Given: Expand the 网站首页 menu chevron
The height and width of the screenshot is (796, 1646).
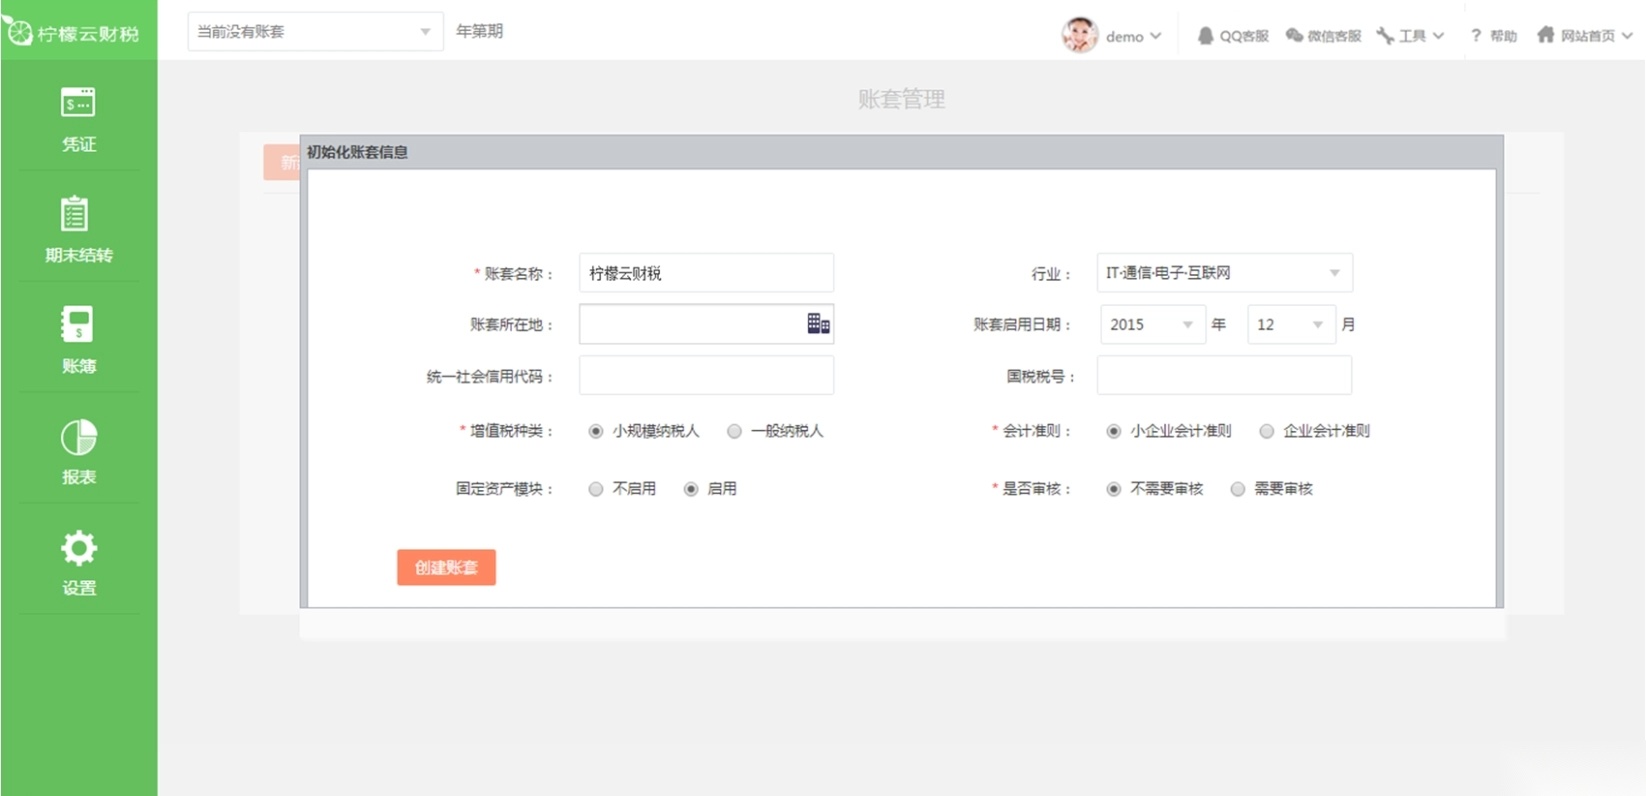Looking at the screenshot, I should click(1627, 36).
